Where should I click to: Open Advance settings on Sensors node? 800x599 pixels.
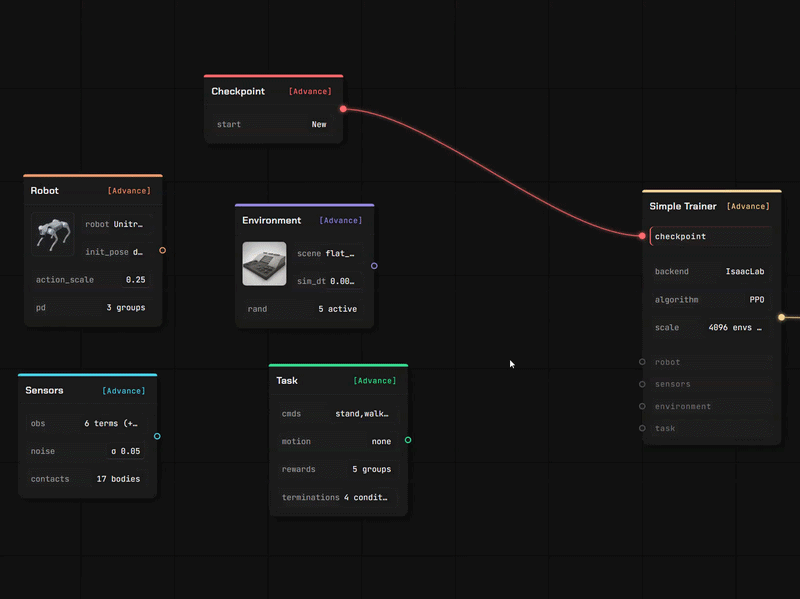[123, 391]
